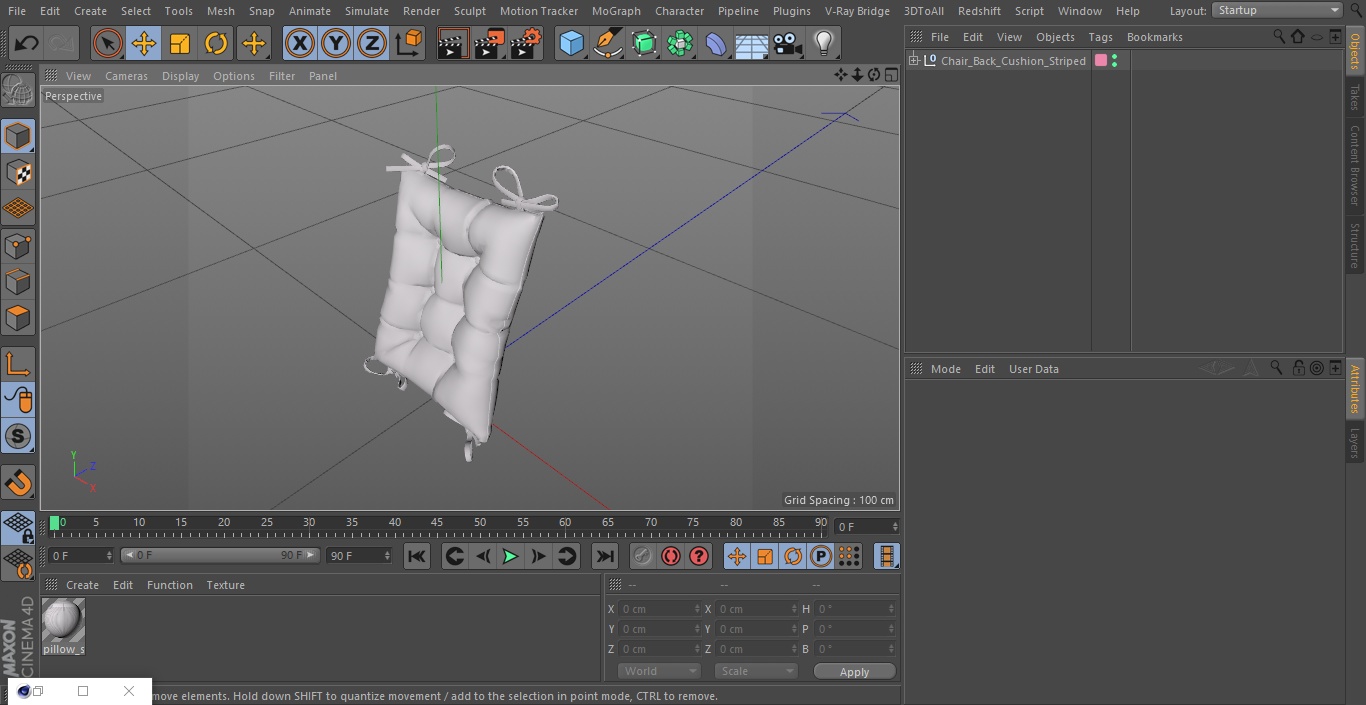1366x705 pixels.
Task: Open material manager Texture menu
Action: [x=225, y=585]
